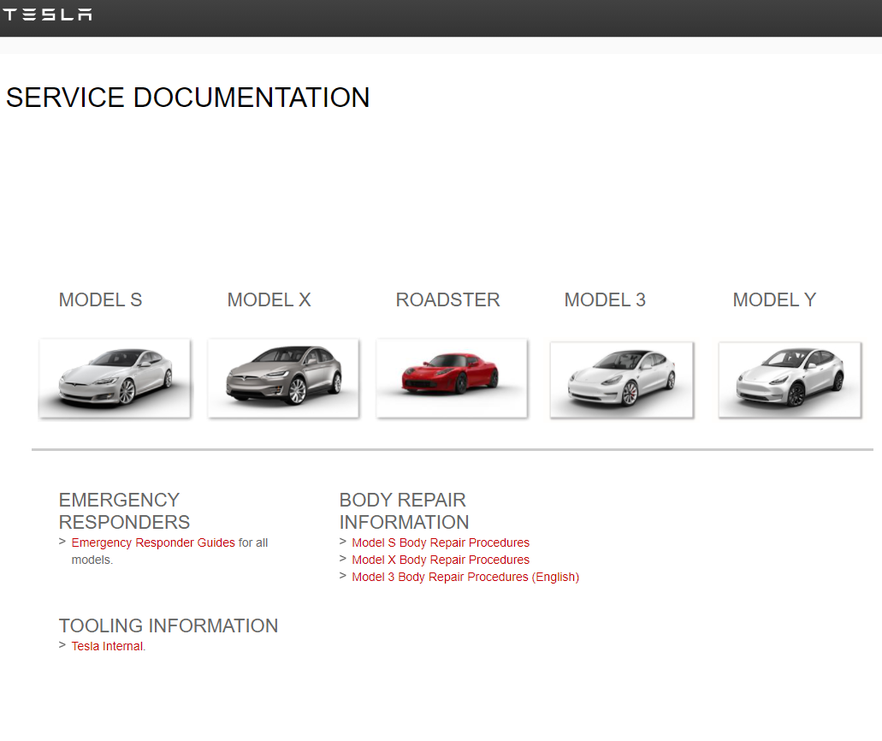Select the MODEL S heading

(x=100, y=300)
